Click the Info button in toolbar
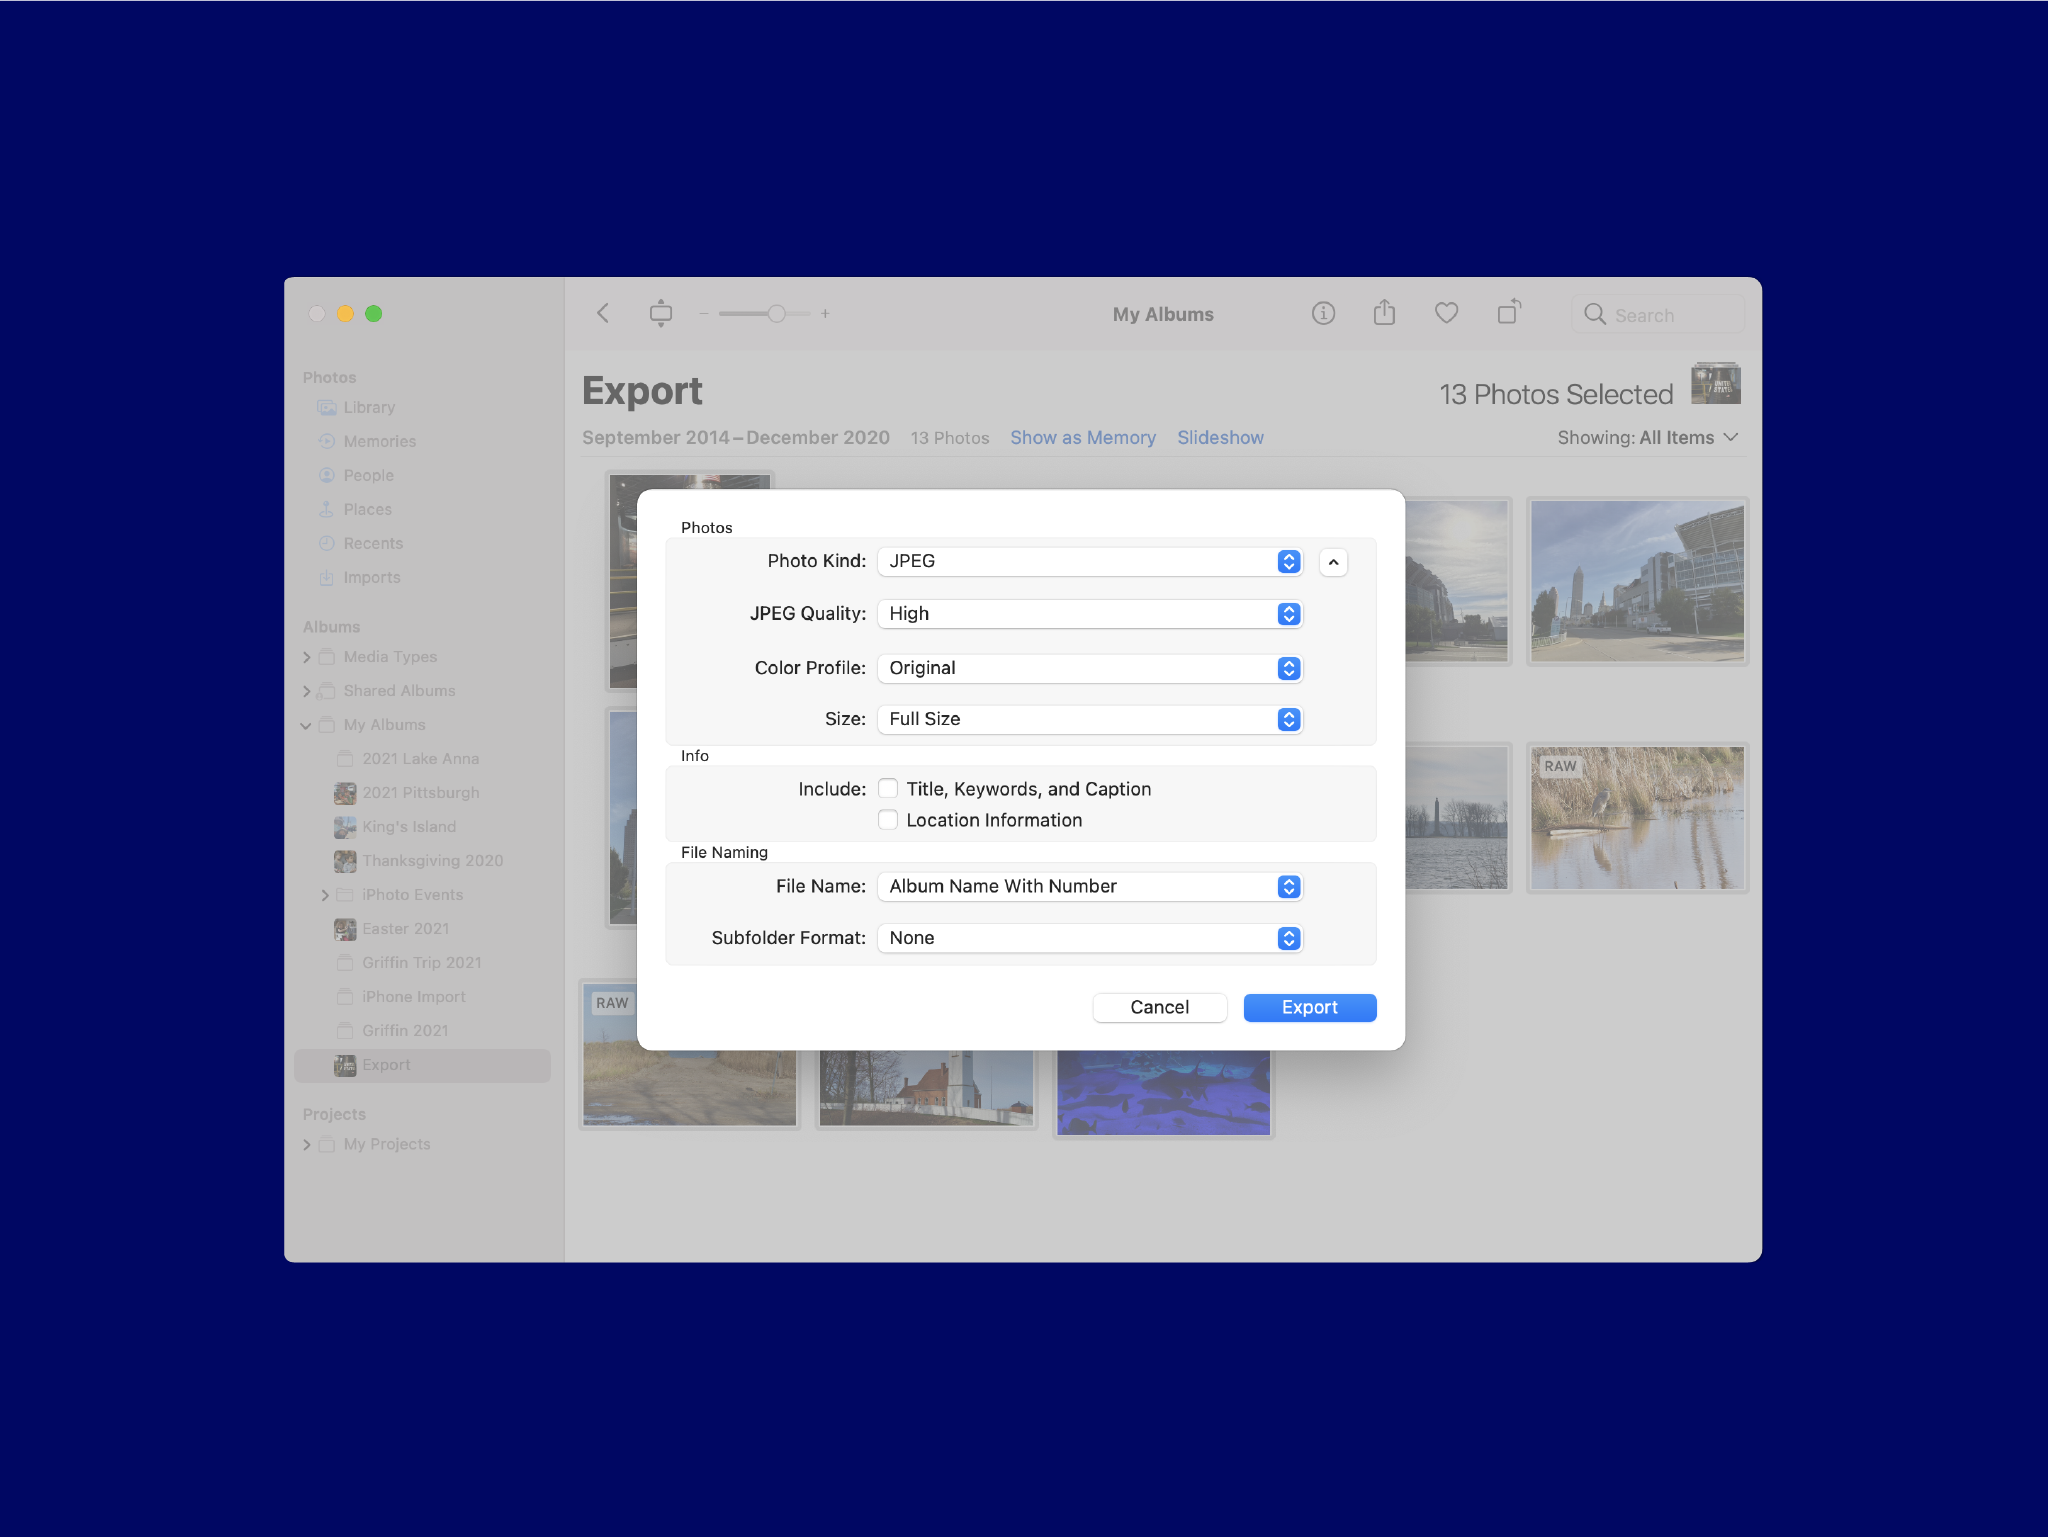Image resolution: width=2048 pixels, height=1537 pixels. coord(1322,314)
